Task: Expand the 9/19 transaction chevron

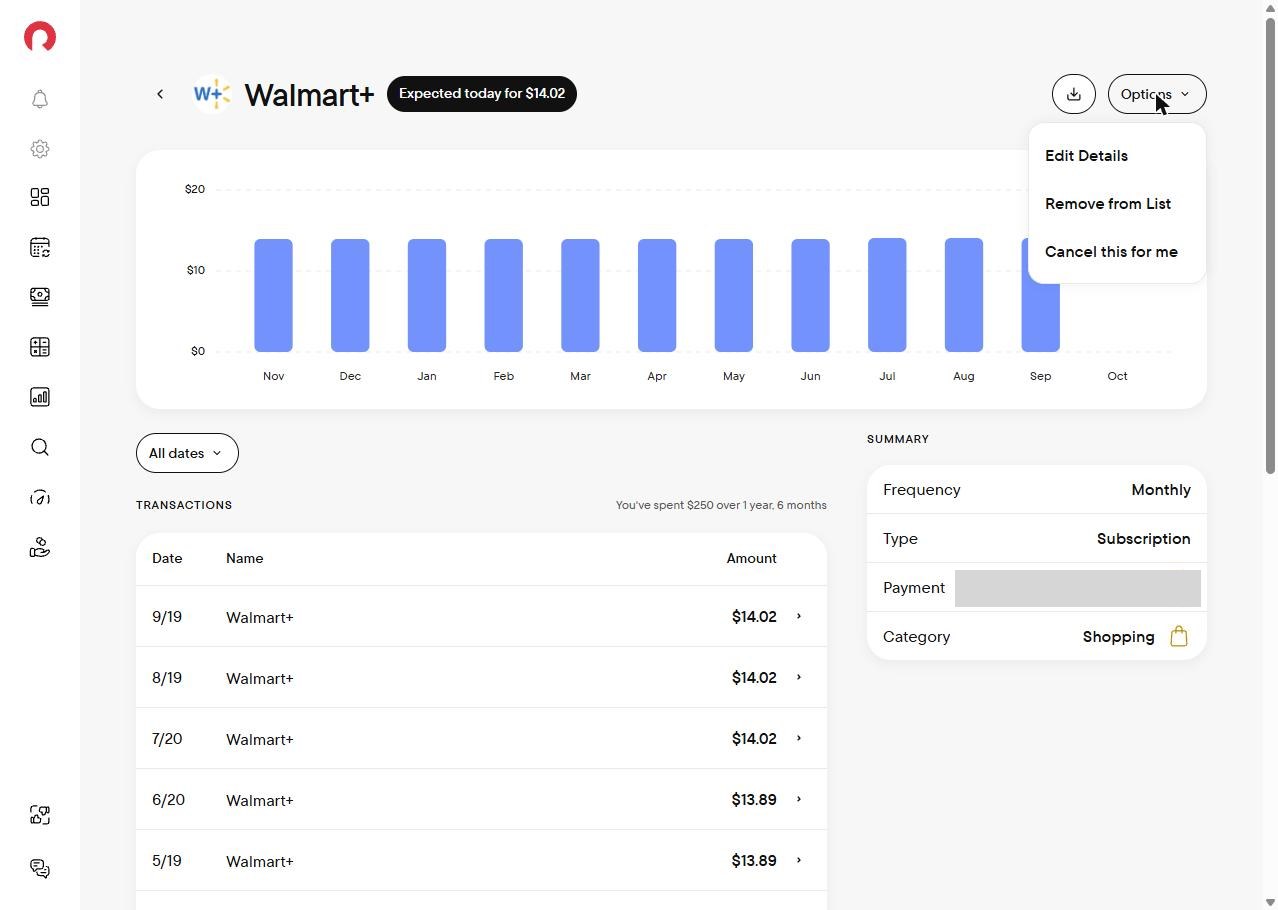Action: click(799, 616)
